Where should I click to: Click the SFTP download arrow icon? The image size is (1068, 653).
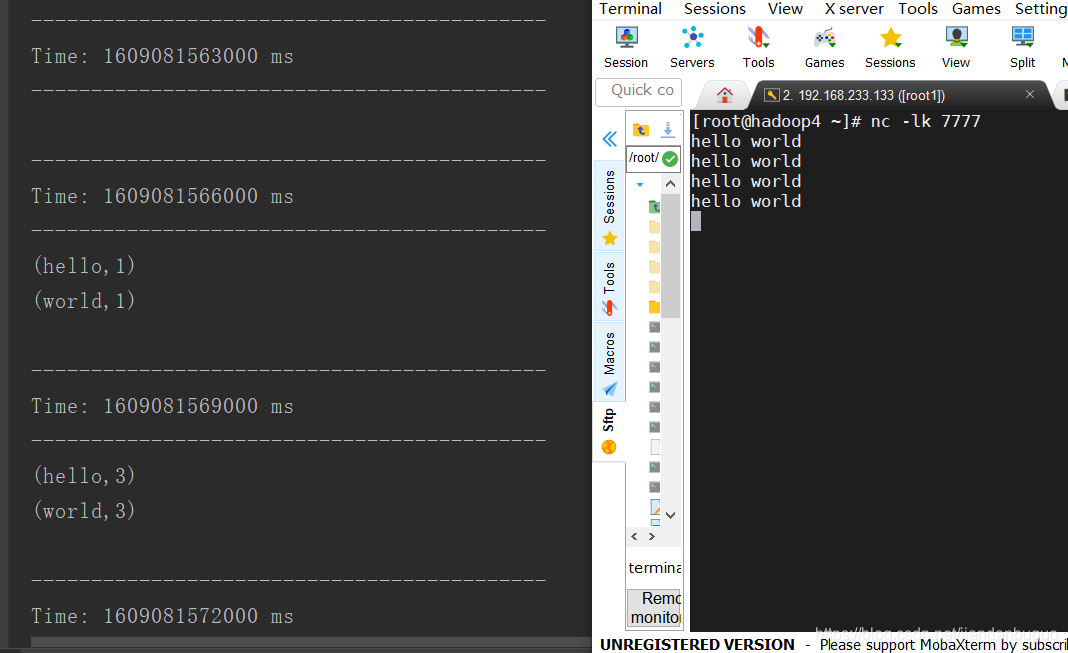click(x=668, y=129)
